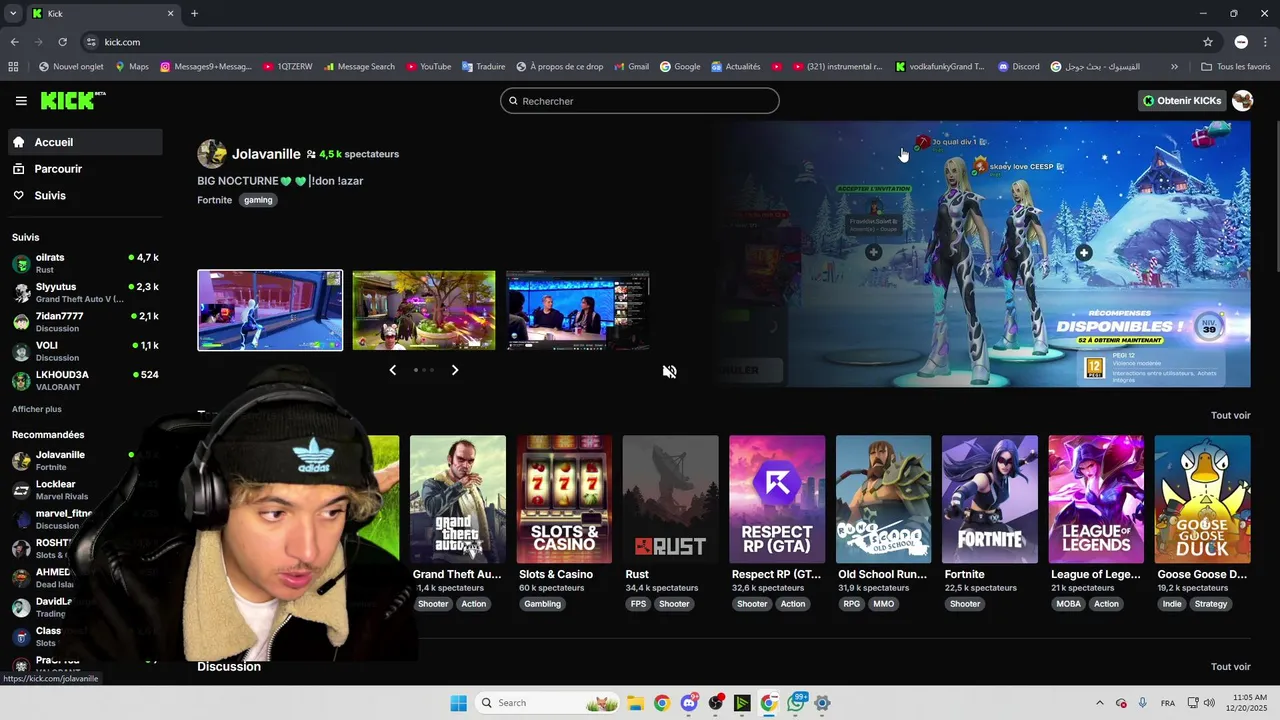Open File Explorer from taskbar
The image size is (1280, 720).
tap(635, 703)
